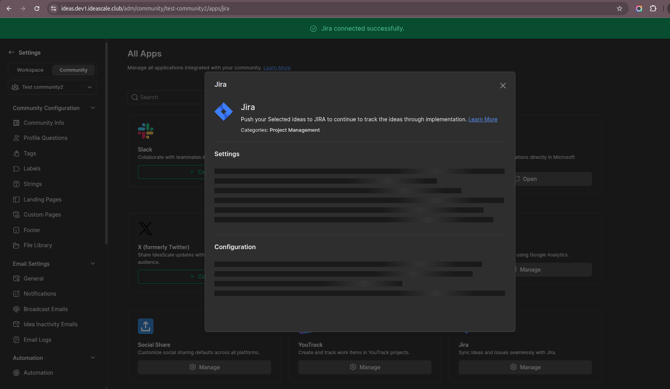Click browser Forward arrow
This screenshot has height=389, width=670.
tap(23, 9)
